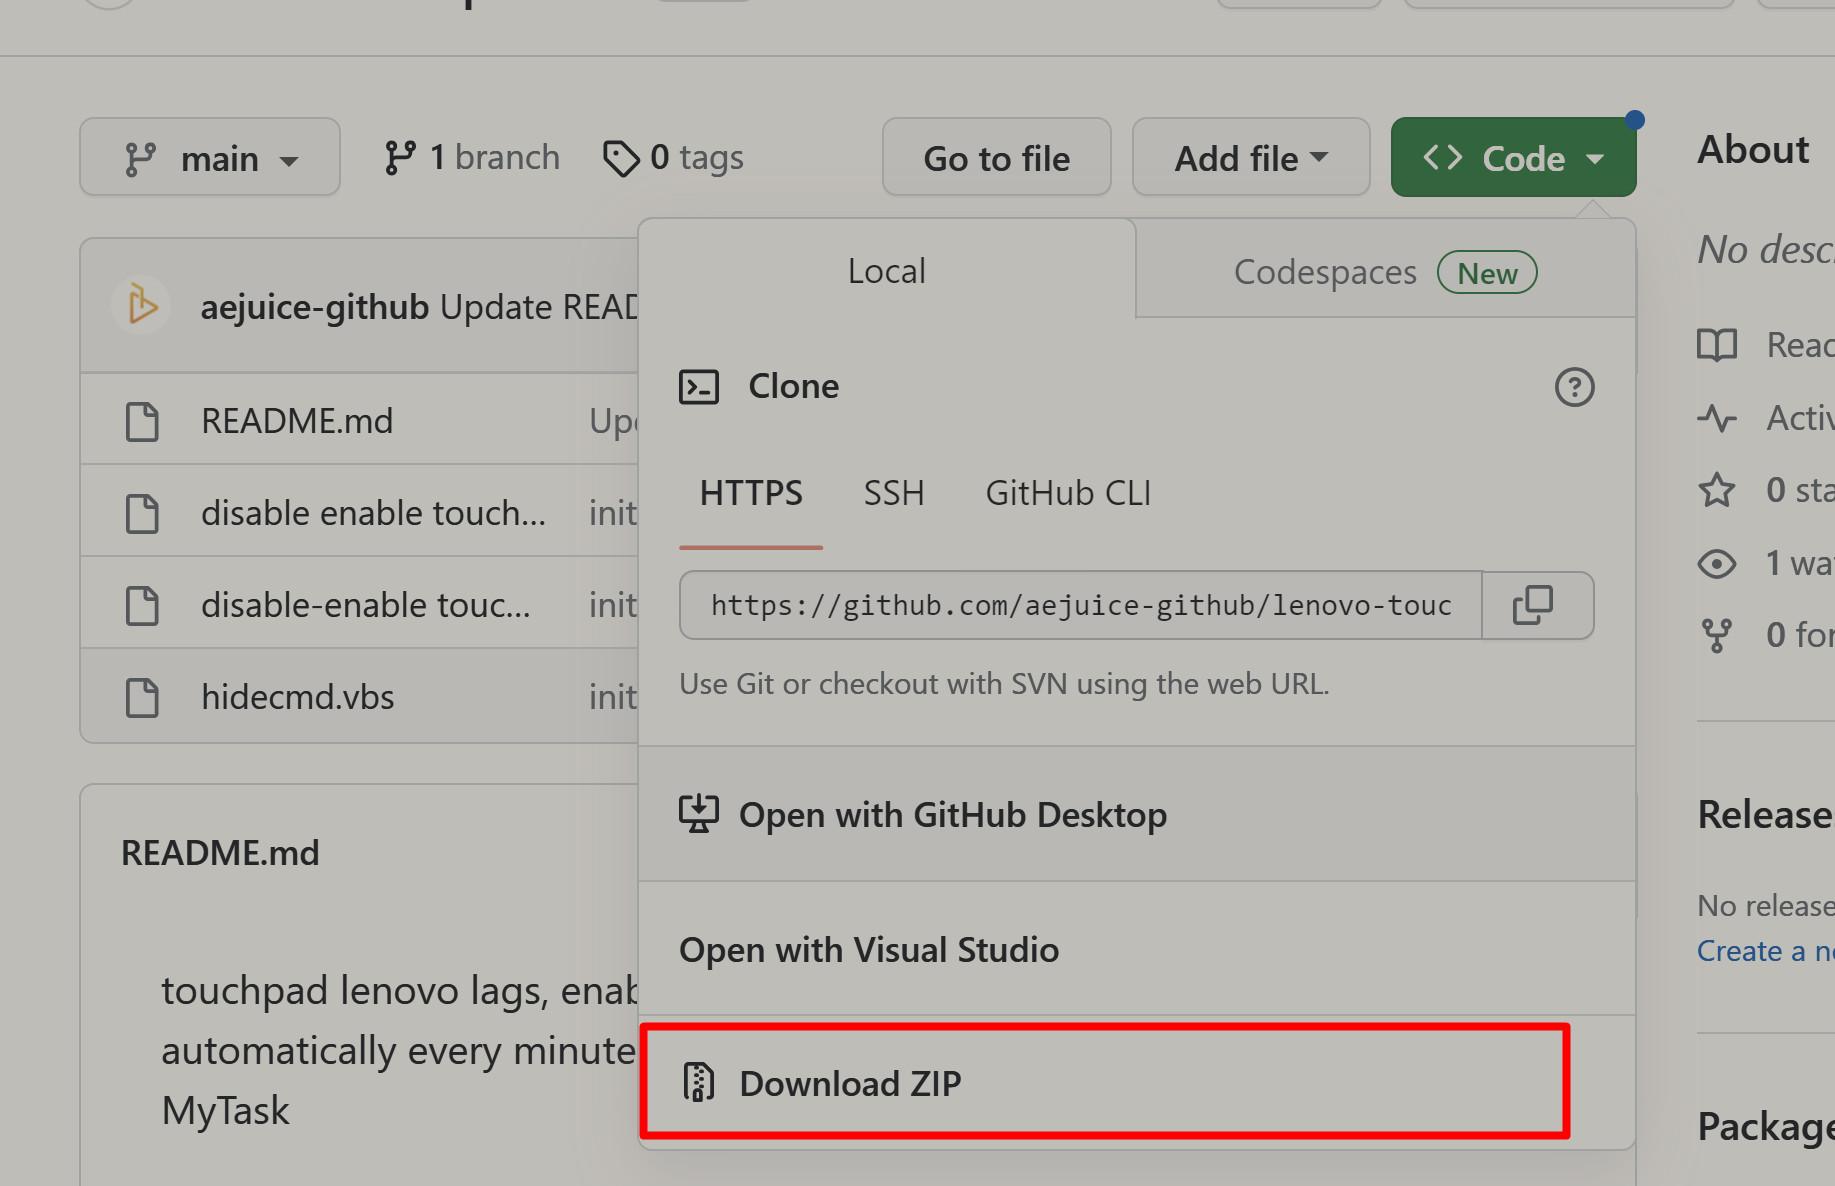1835x1186 pixels.
Task: Click the branch icon beside 1 branch
Action: pyautogui.click(x=400, y=158)
